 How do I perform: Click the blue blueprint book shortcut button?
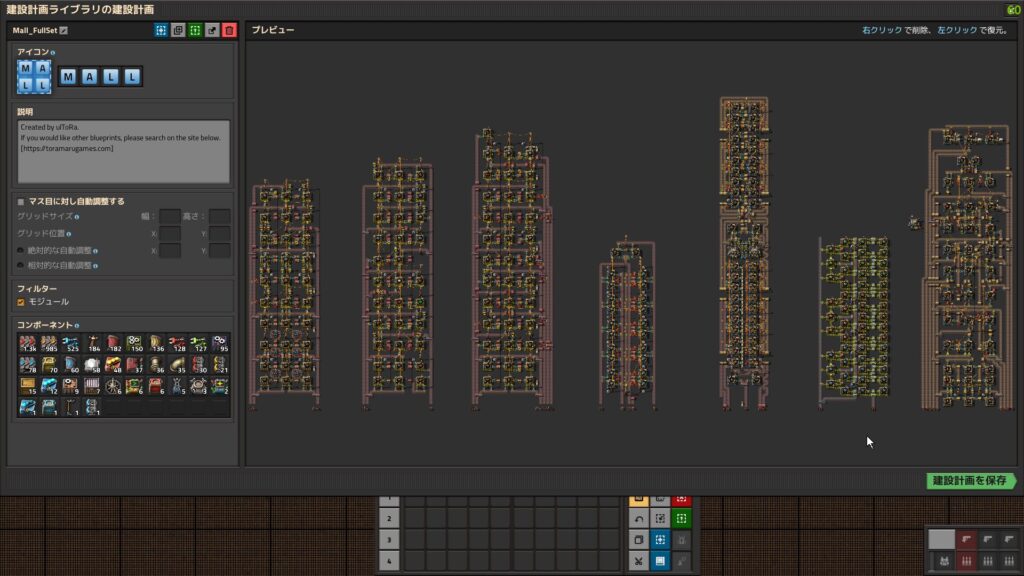click(x=660, y=561)
